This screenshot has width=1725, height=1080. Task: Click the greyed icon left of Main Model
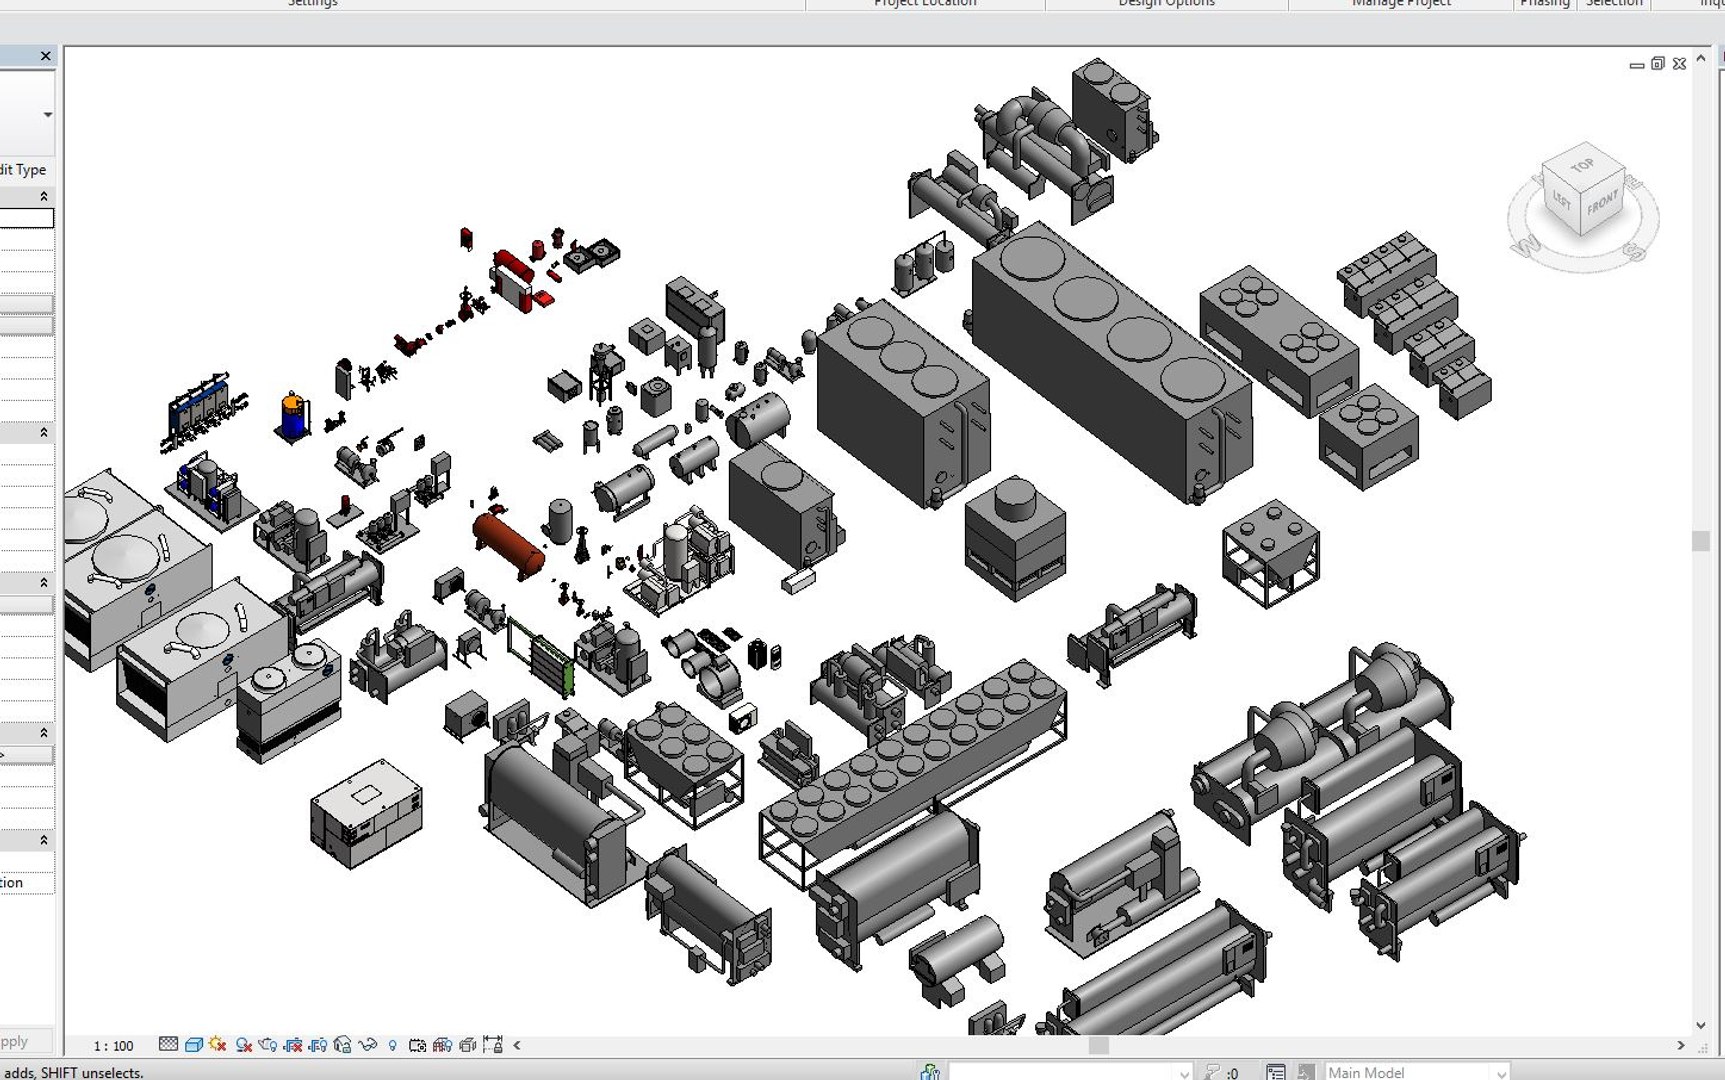[1305, 1072]
